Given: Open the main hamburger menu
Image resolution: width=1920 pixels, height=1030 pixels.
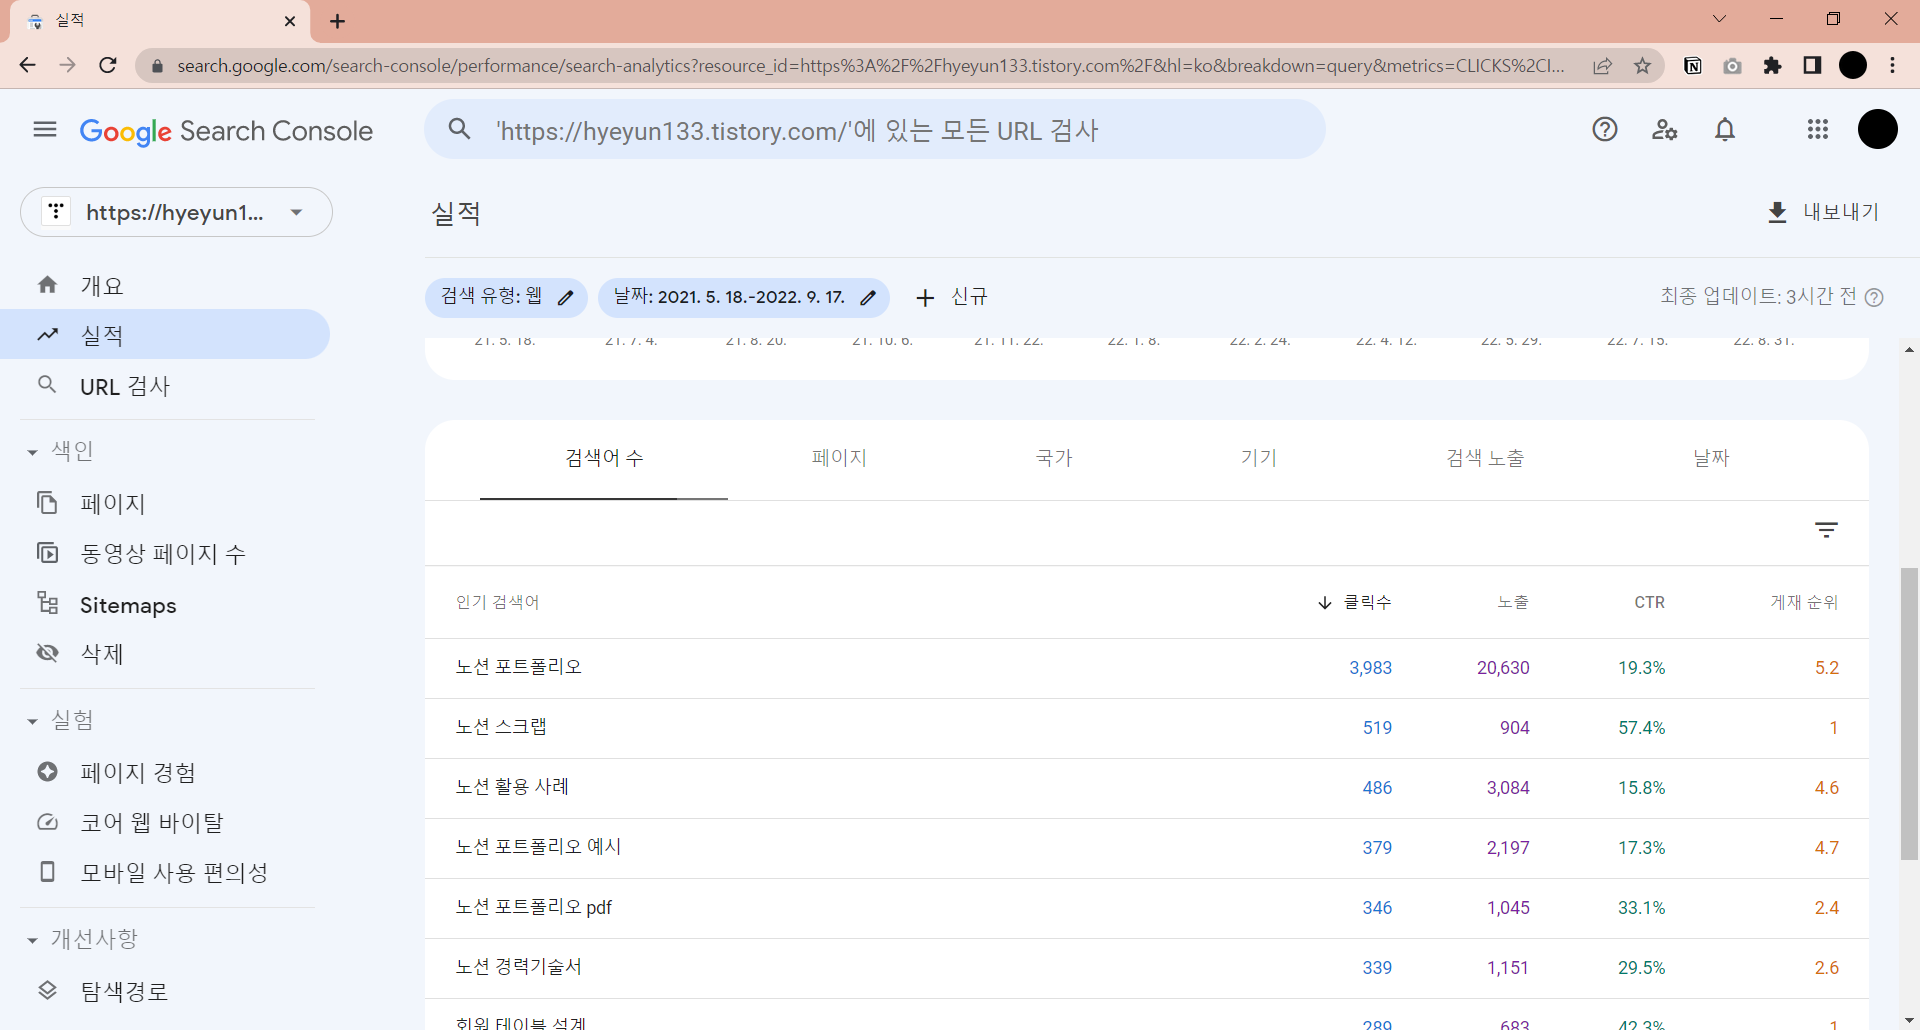Looking at the screenshot, I should tap(45, 130).
